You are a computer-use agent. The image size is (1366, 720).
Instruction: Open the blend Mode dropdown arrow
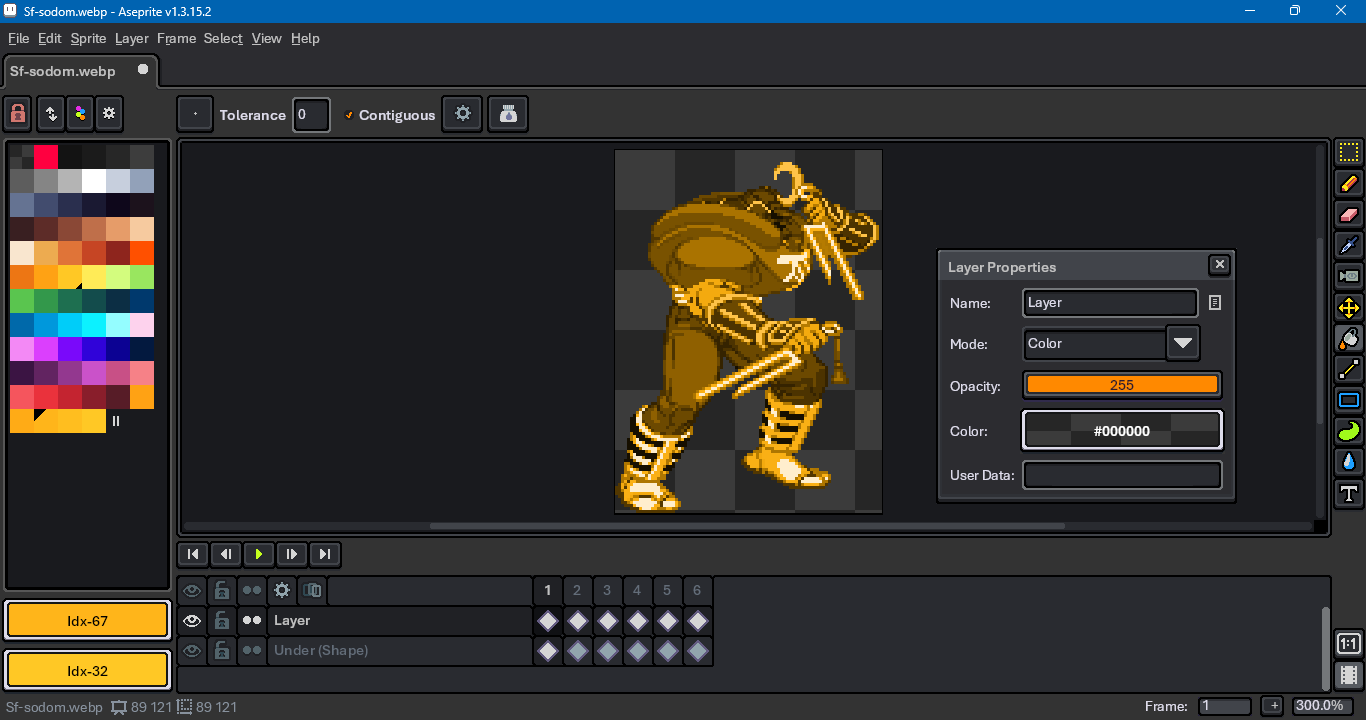pos(1183,343)
